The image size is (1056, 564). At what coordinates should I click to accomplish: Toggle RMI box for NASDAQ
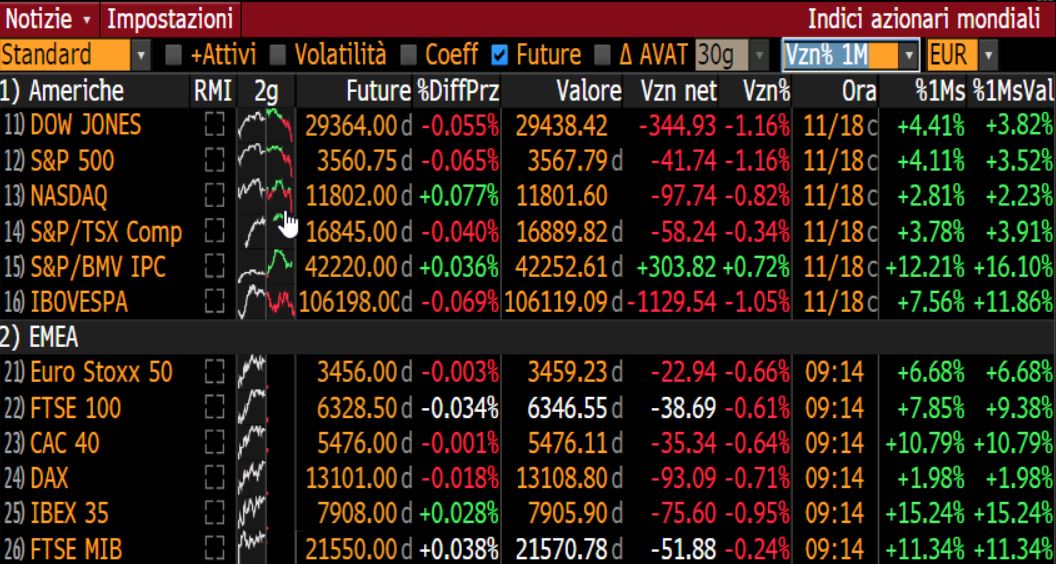point(214,197)
